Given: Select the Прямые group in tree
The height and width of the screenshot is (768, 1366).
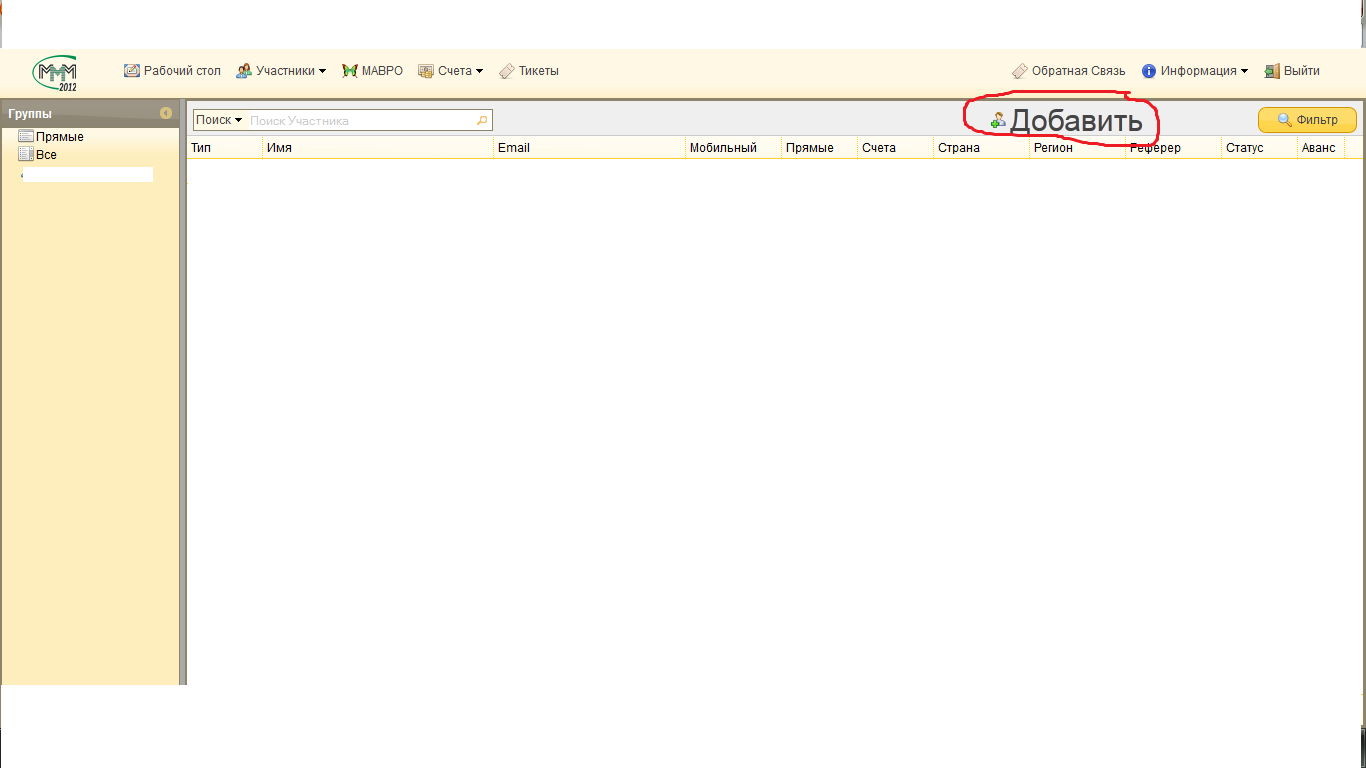Looking at the screenshot, I should 59,137.
